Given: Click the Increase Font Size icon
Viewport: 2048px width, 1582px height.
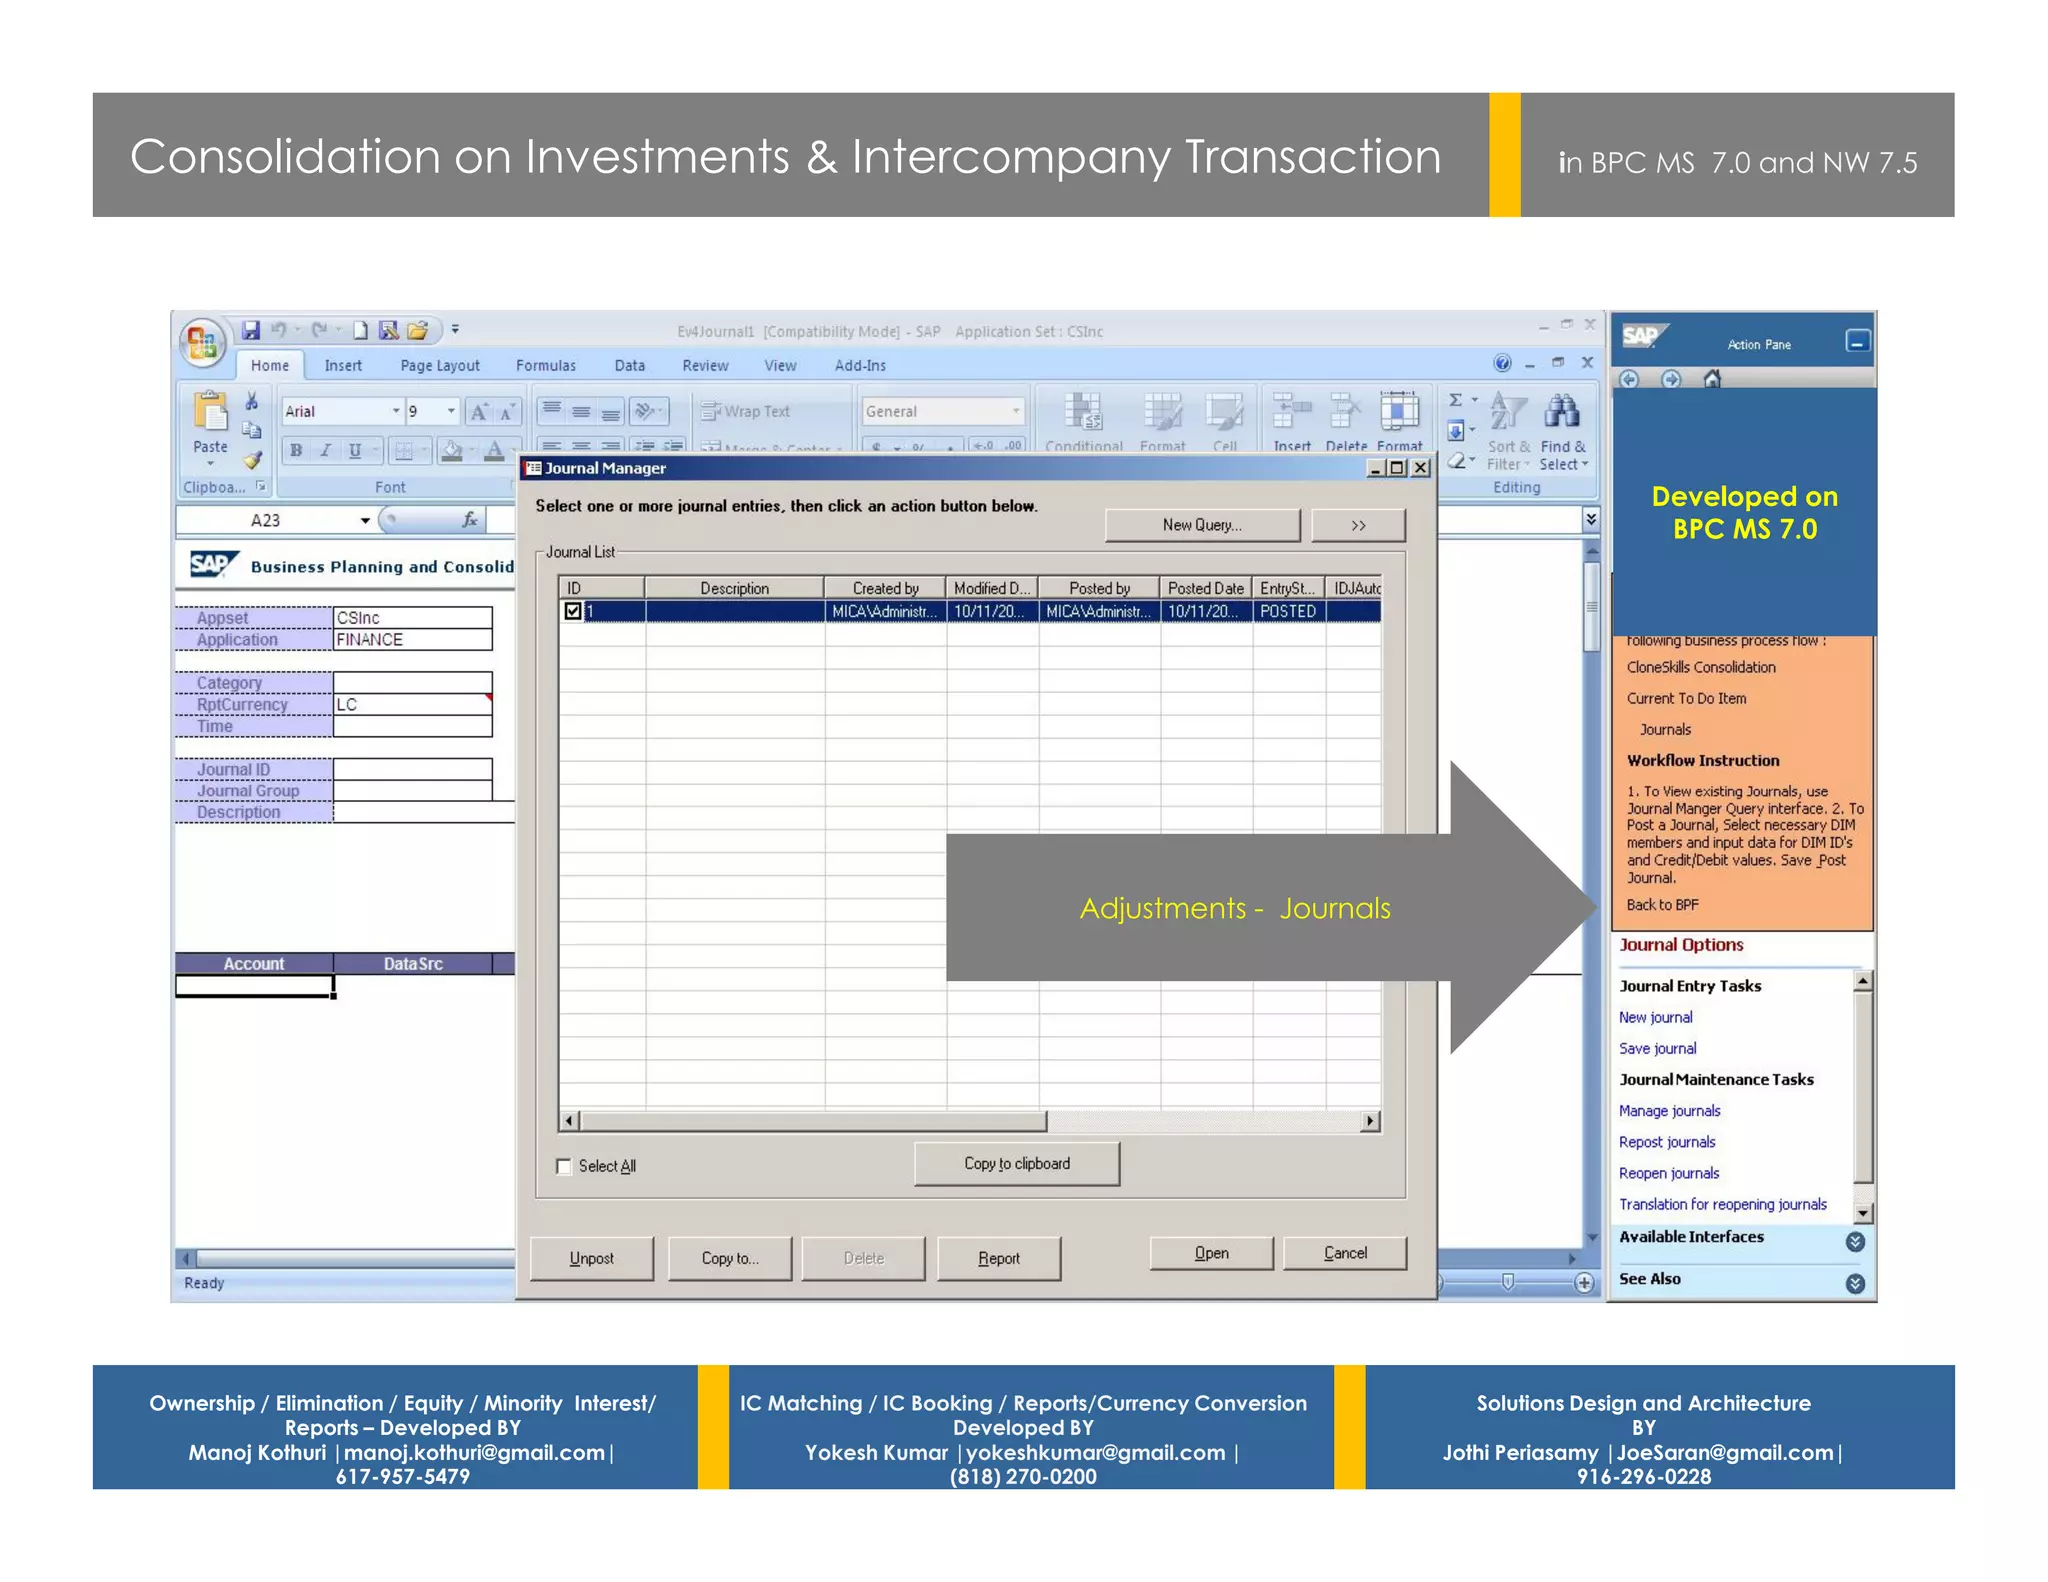Looking at the screenshot, I should (479, 411).
